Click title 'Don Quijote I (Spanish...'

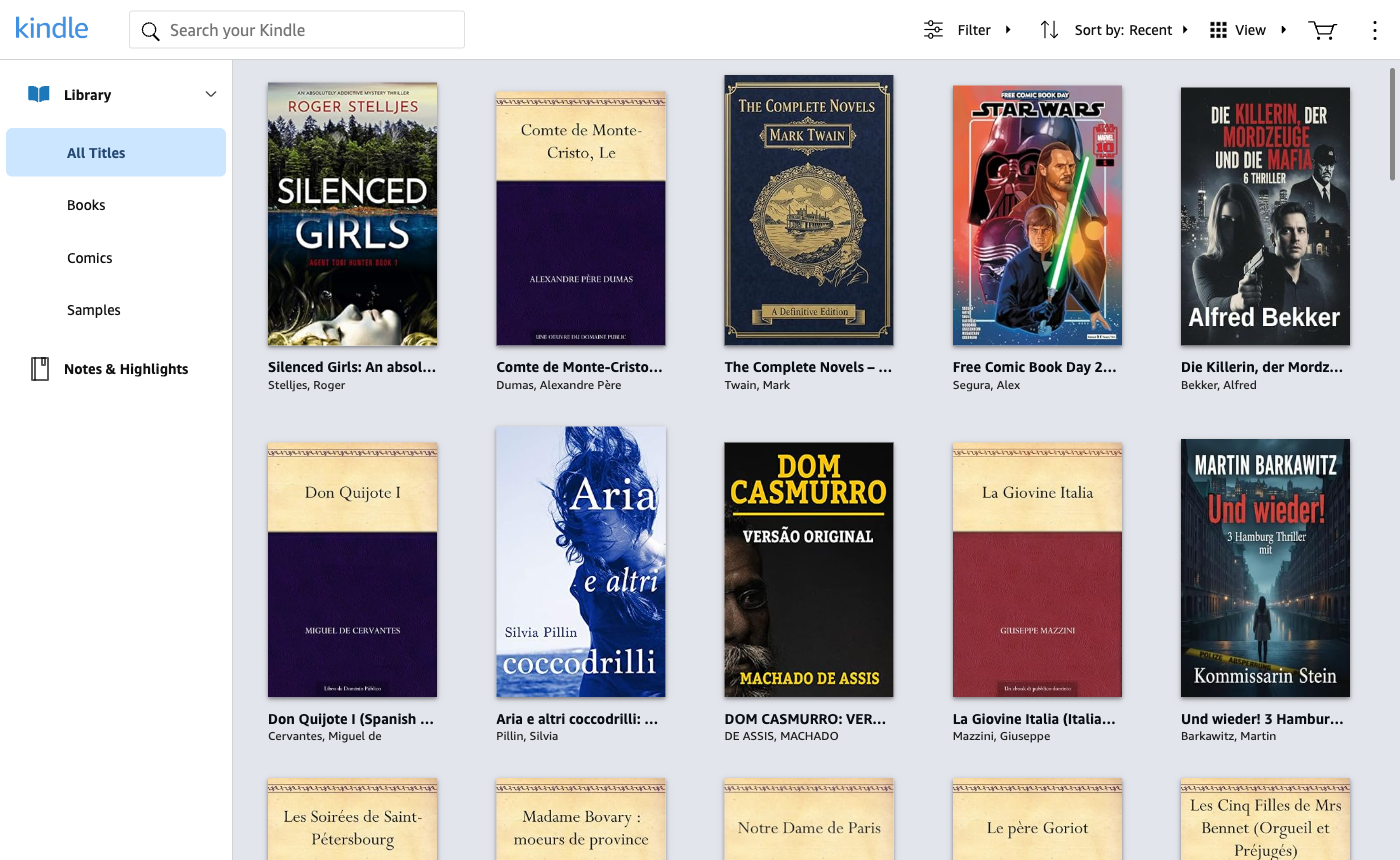point(351,719)
